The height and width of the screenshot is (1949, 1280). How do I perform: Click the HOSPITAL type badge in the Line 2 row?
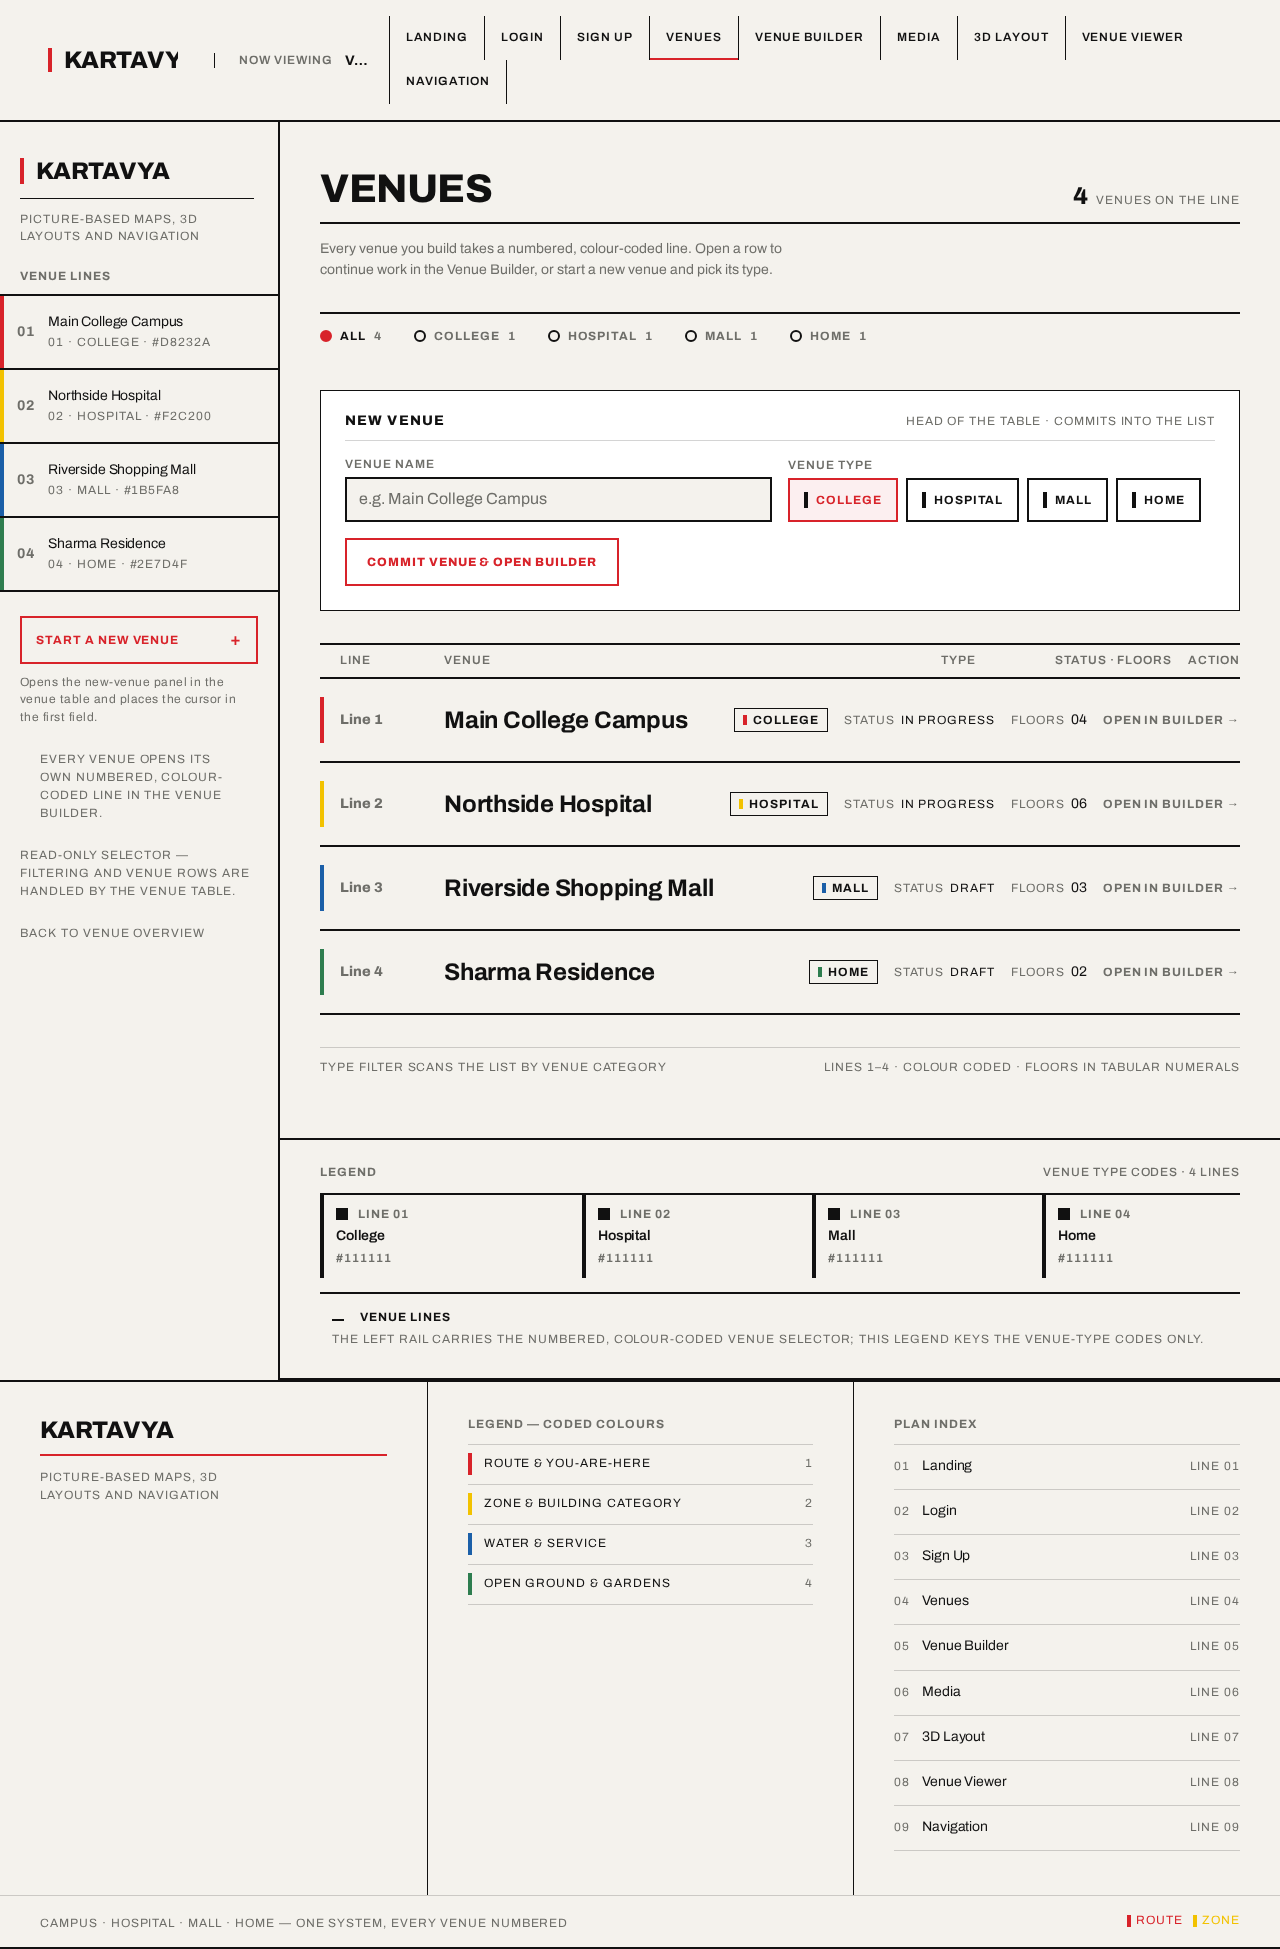point(779,804)
